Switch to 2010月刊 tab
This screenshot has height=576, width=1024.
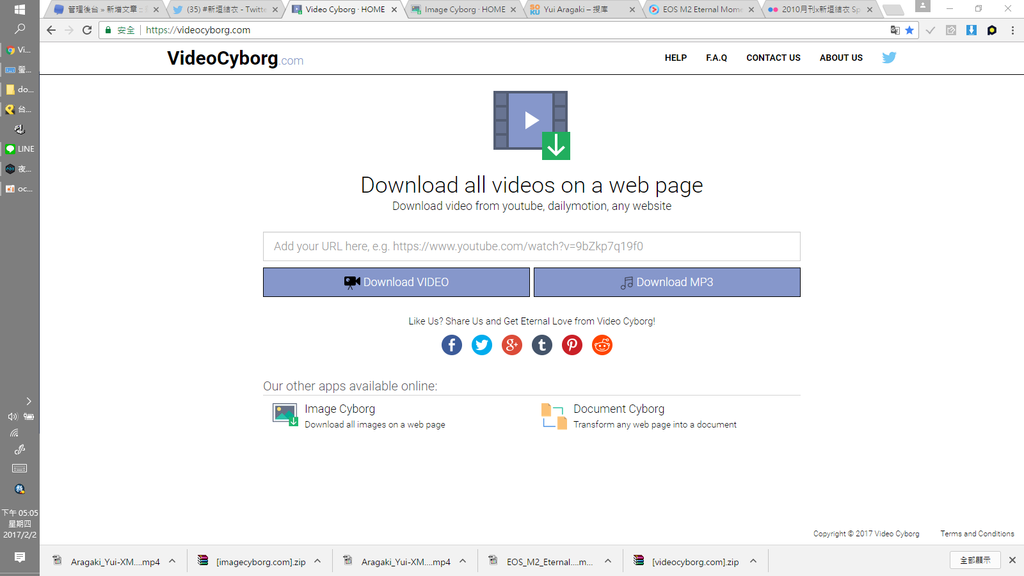(x=820, y=9)
